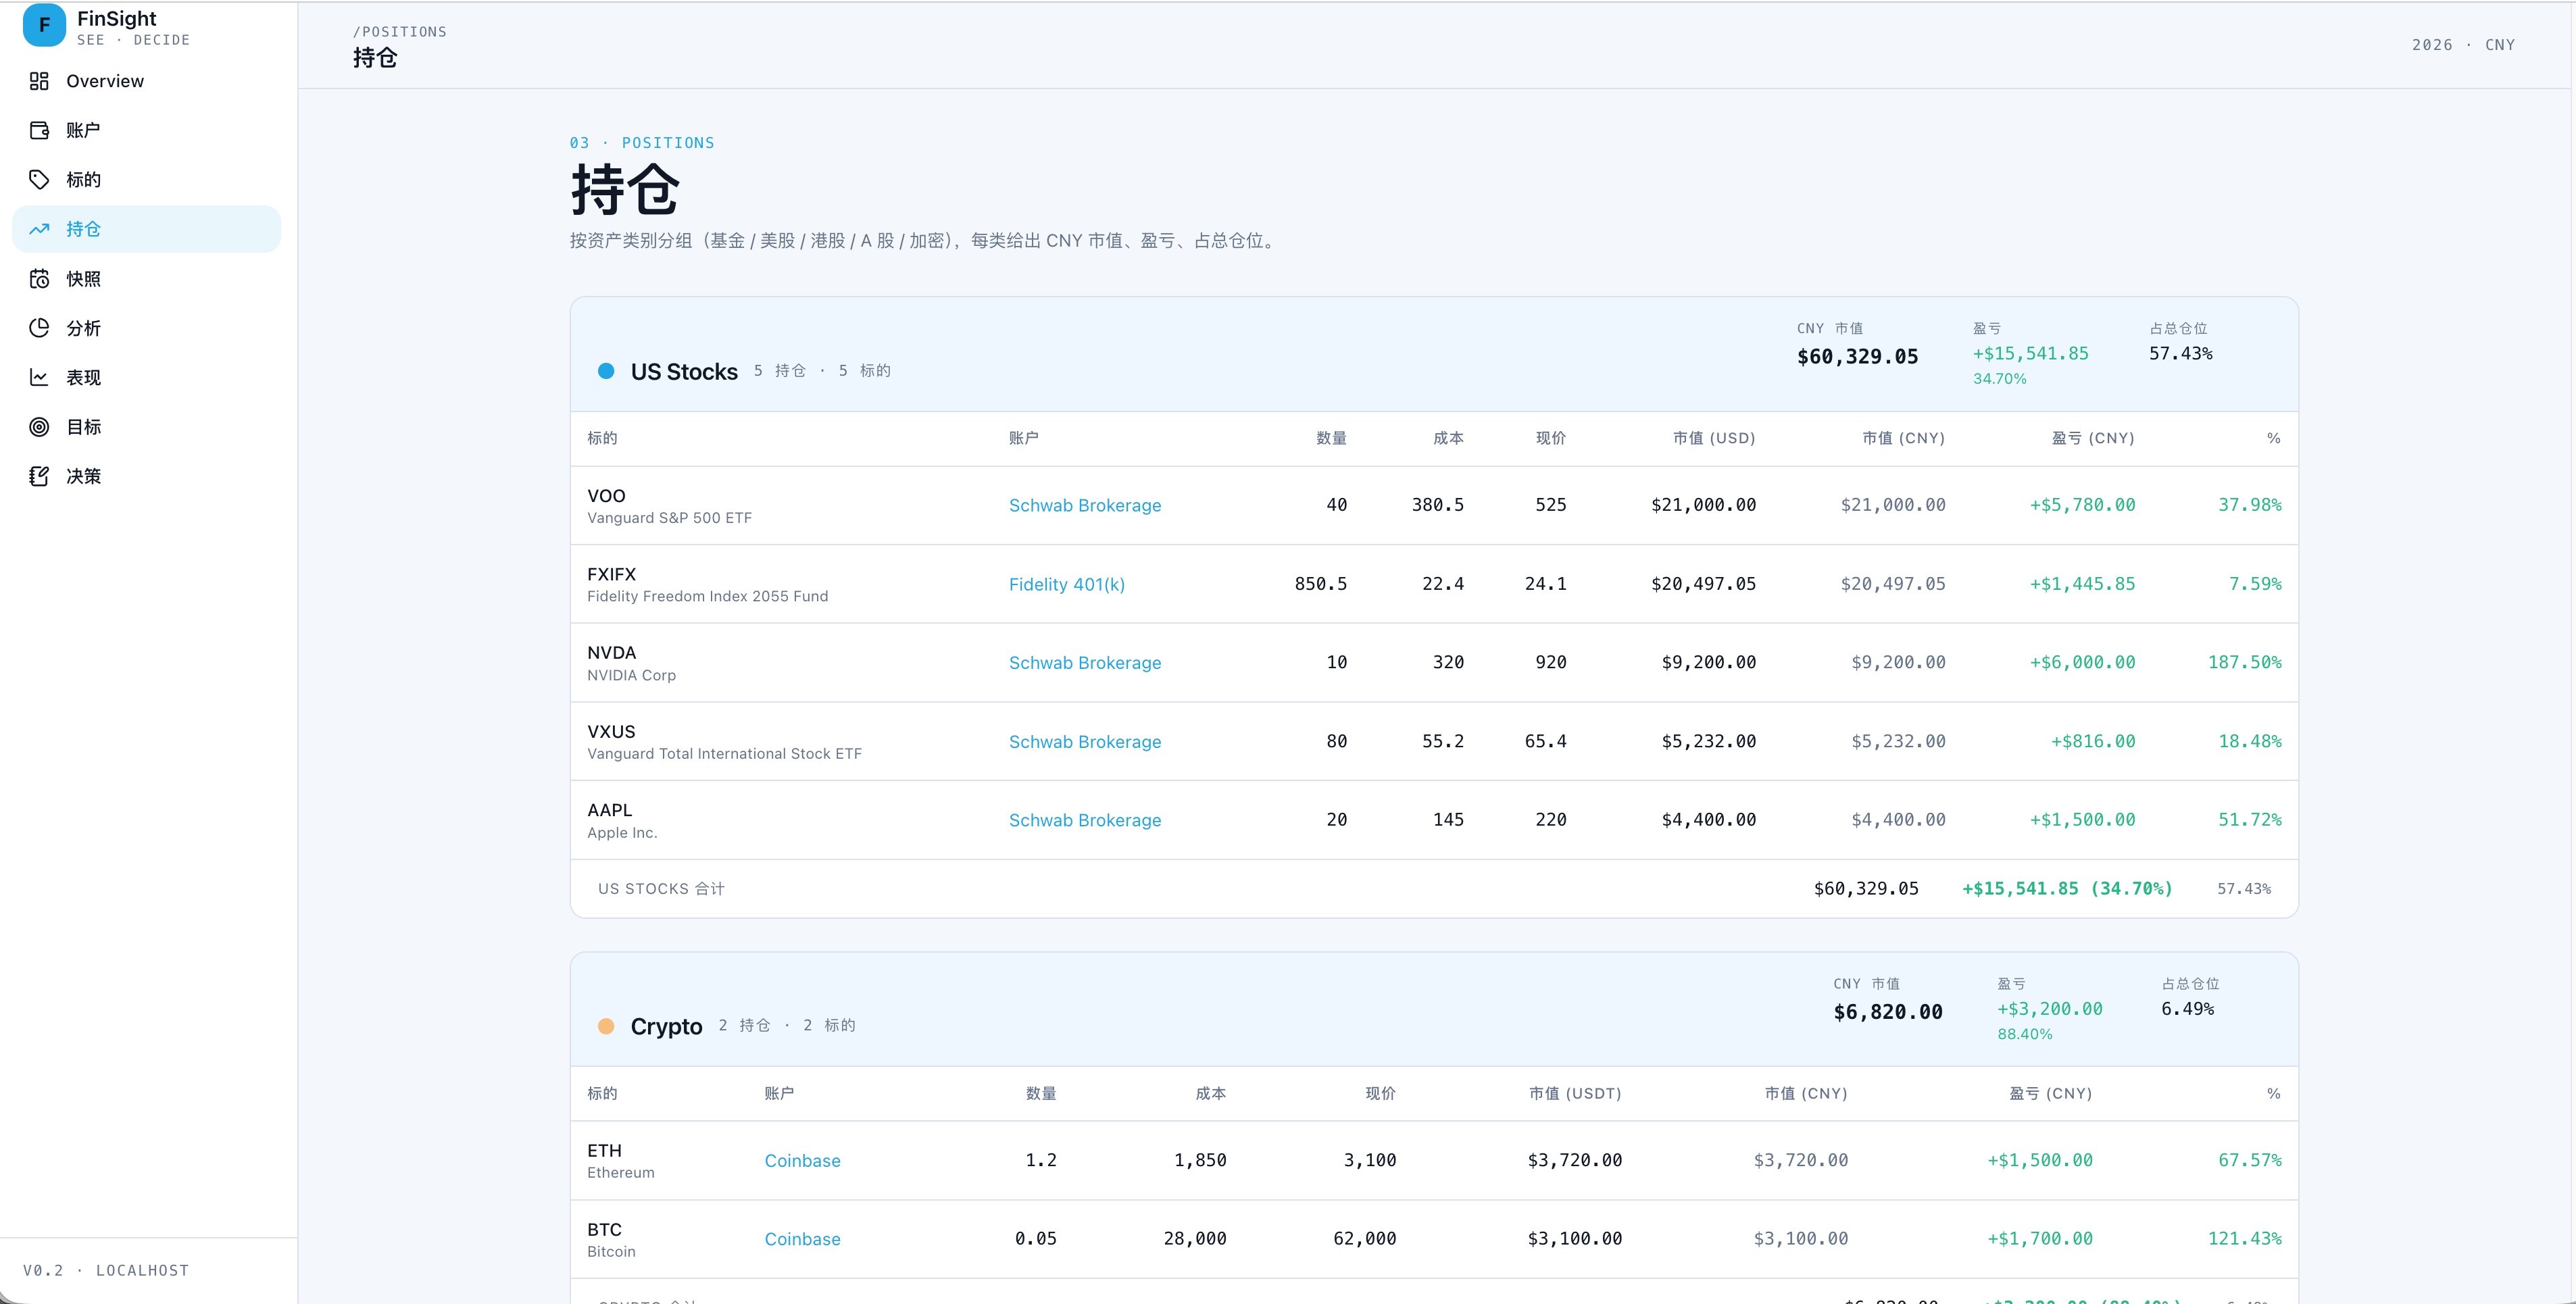Viewport: 2576px width, 1304px height.
Task: Navigate to 表现 in the sidebar
Action: (x=147, y=378)
